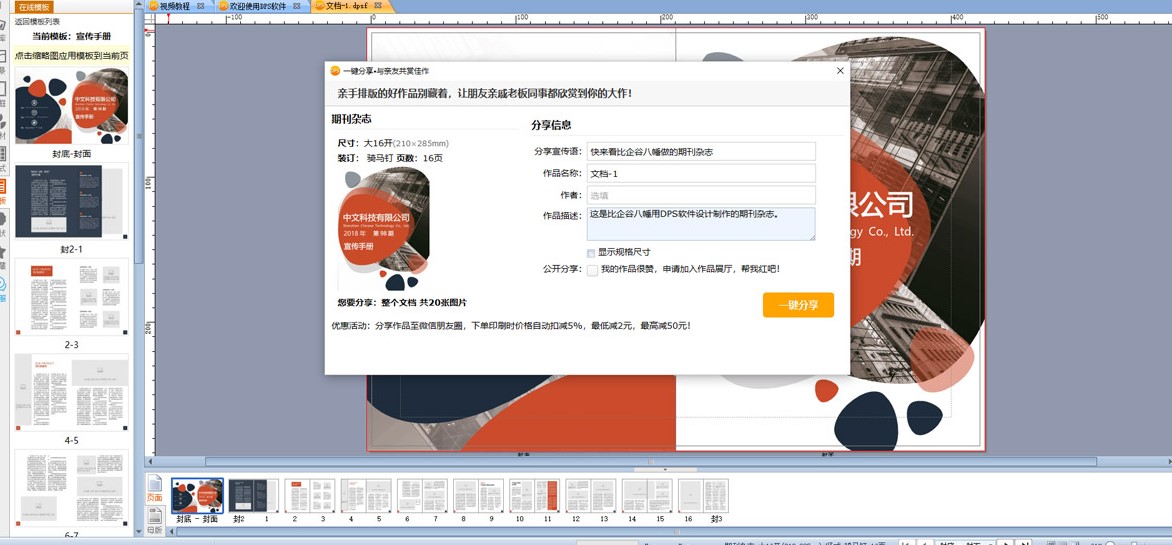This screenshot has width=1172, height=545.
Task: Switch to the 视频教程 tab
Action: pos(174,6)
